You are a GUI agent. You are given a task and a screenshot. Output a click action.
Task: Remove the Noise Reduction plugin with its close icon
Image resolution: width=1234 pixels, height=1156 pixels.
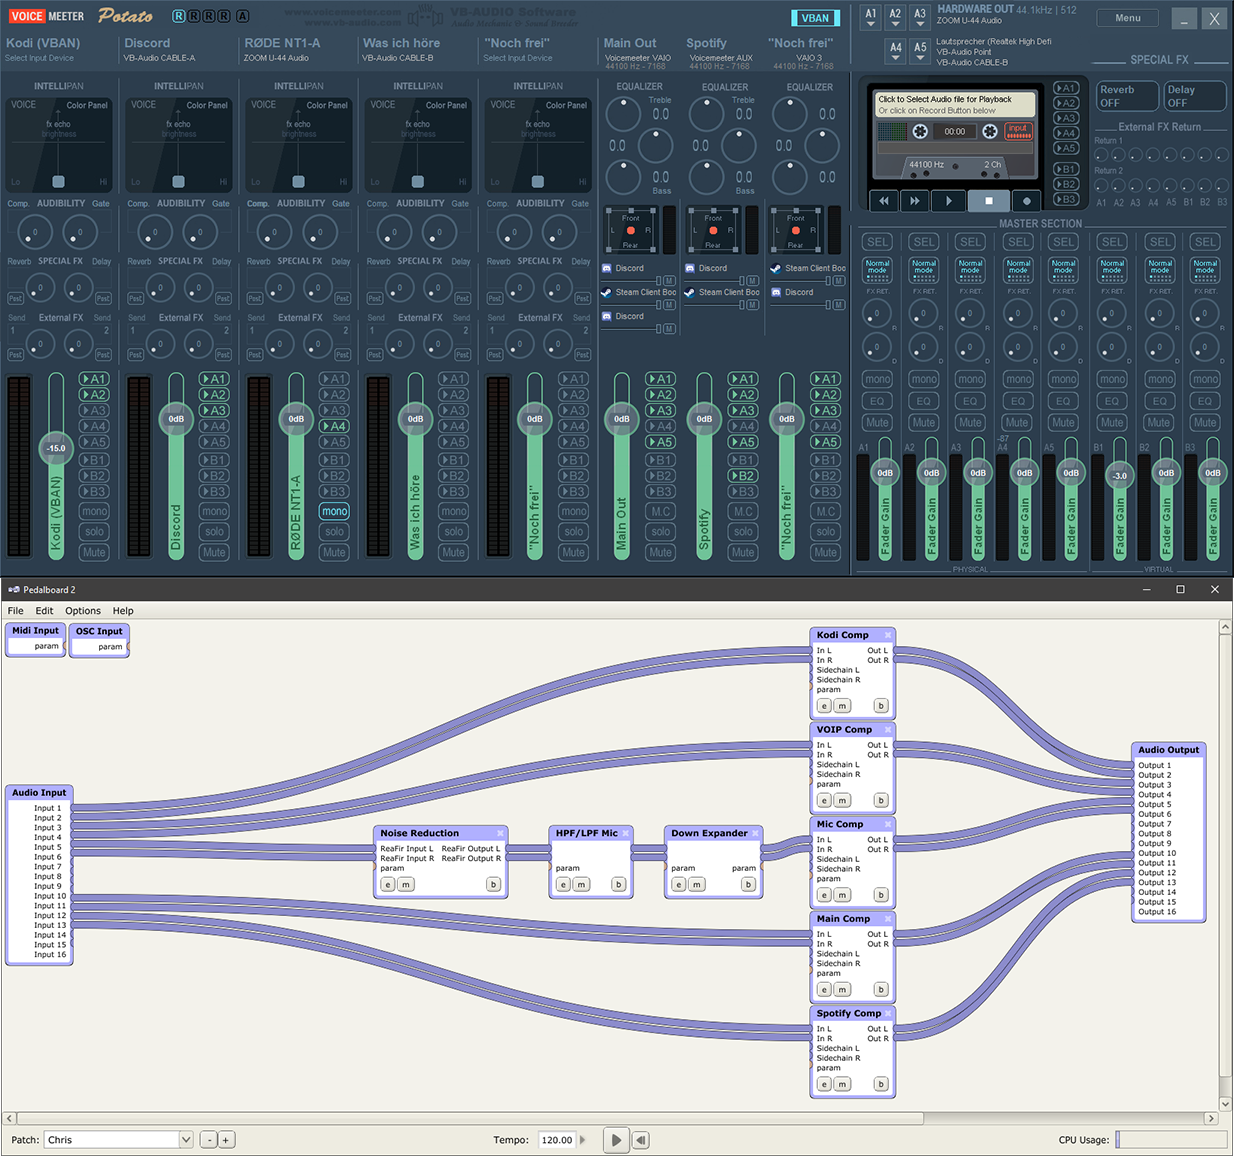501,833
